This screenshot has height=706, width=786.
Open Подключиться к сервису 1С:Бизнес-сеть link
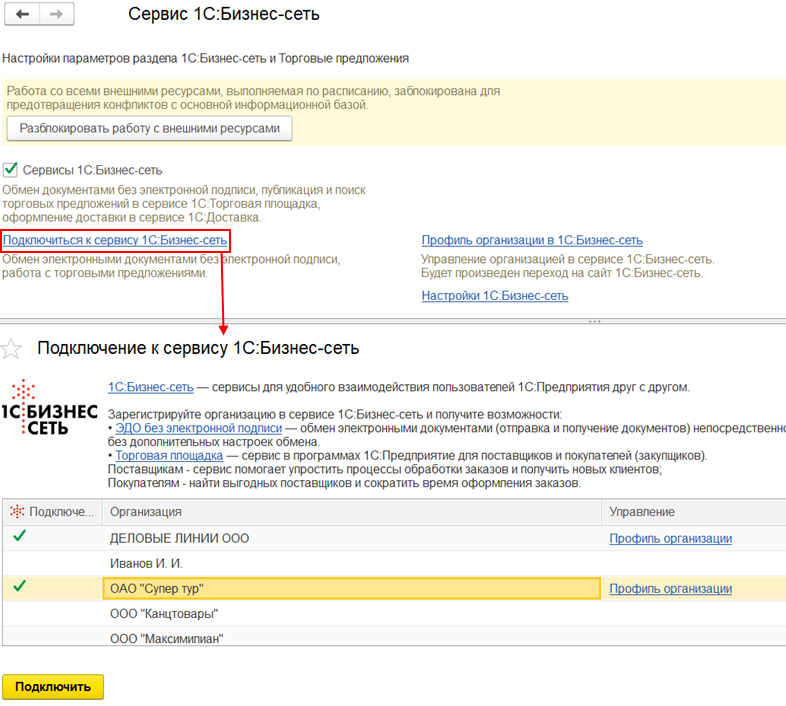(x=115, y=240)
